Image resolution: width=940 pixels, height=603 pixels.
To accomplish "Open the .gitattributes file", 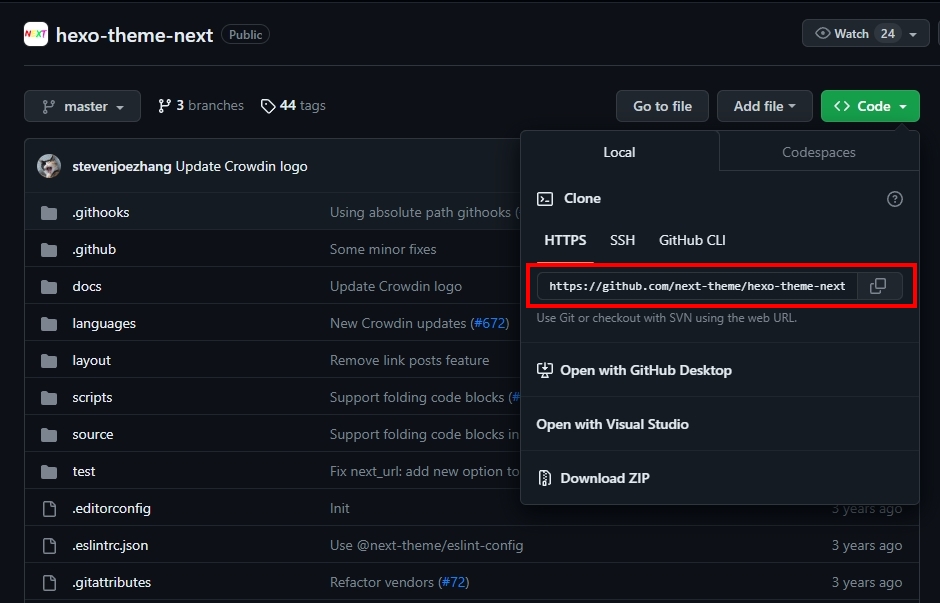I will 112,582.
